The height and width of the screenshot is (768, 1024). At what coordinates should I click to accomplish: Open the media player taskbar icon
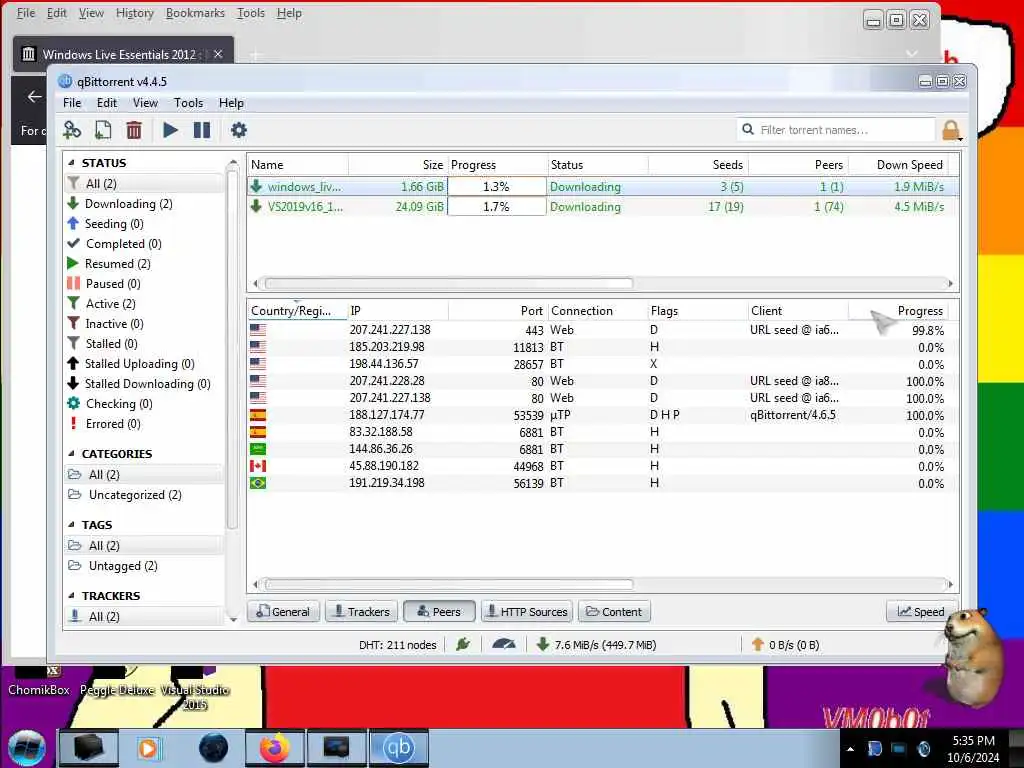(148, 748)
